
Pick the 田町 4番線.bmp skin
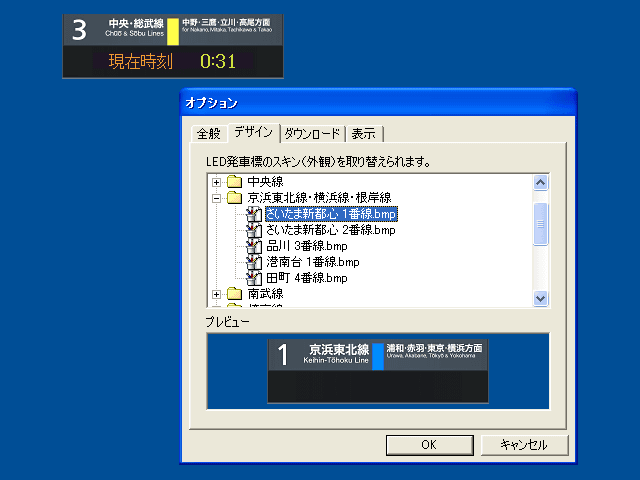pos(307,278)
